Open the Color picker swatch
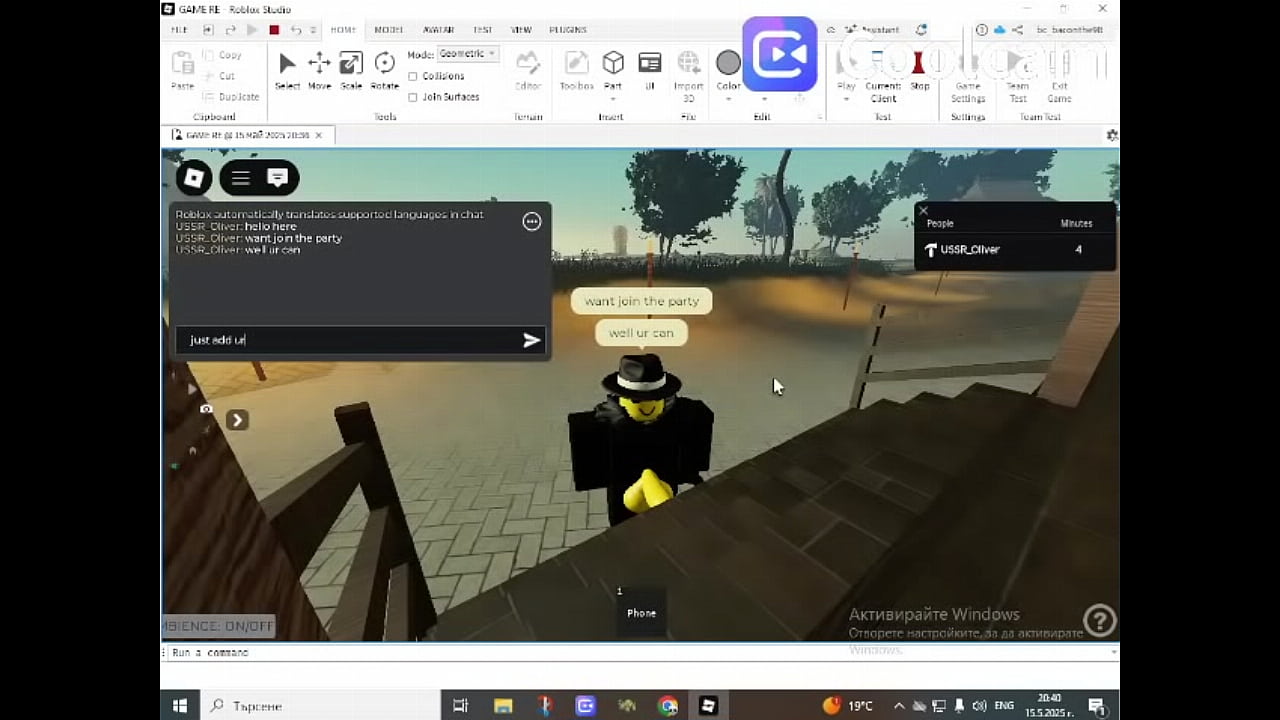1280x720 pixels. pyautogui.click(x=728, y=62)
